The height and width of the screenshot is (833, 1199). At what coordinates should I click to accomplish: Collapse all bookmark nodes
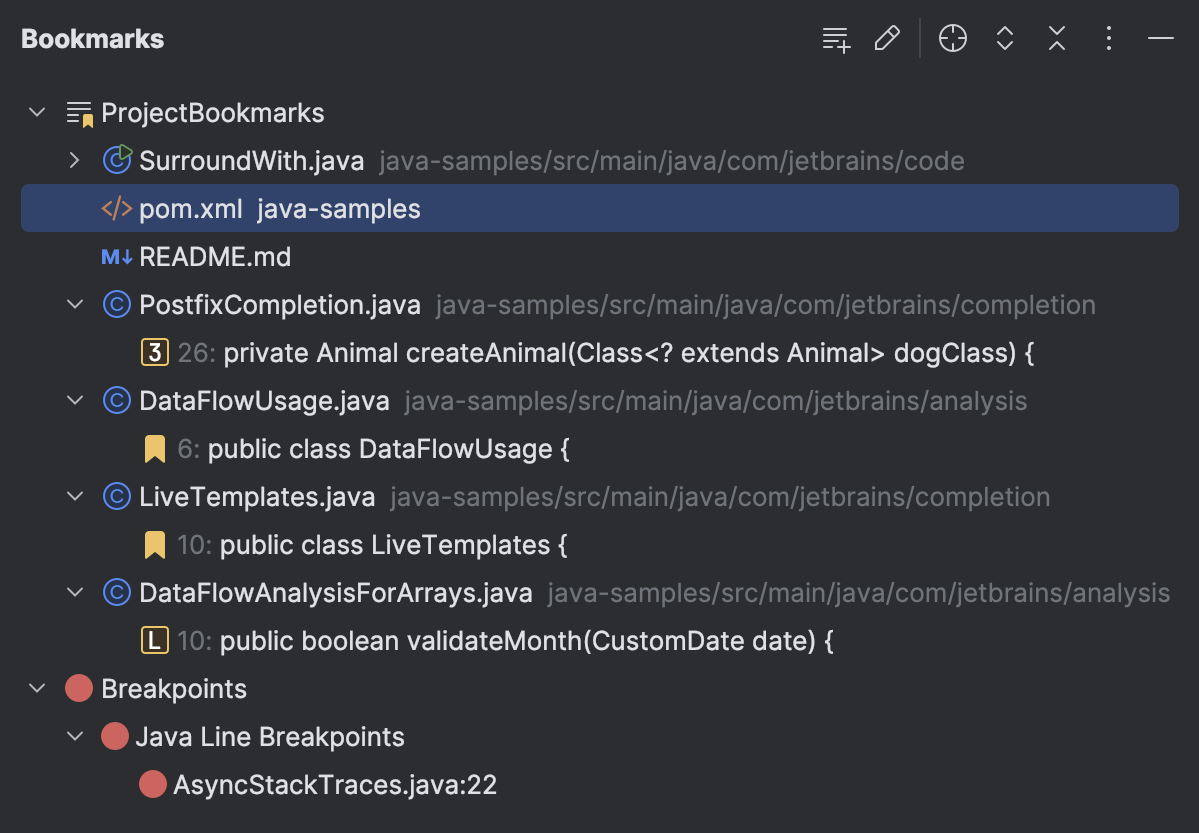pos(1056,38)
